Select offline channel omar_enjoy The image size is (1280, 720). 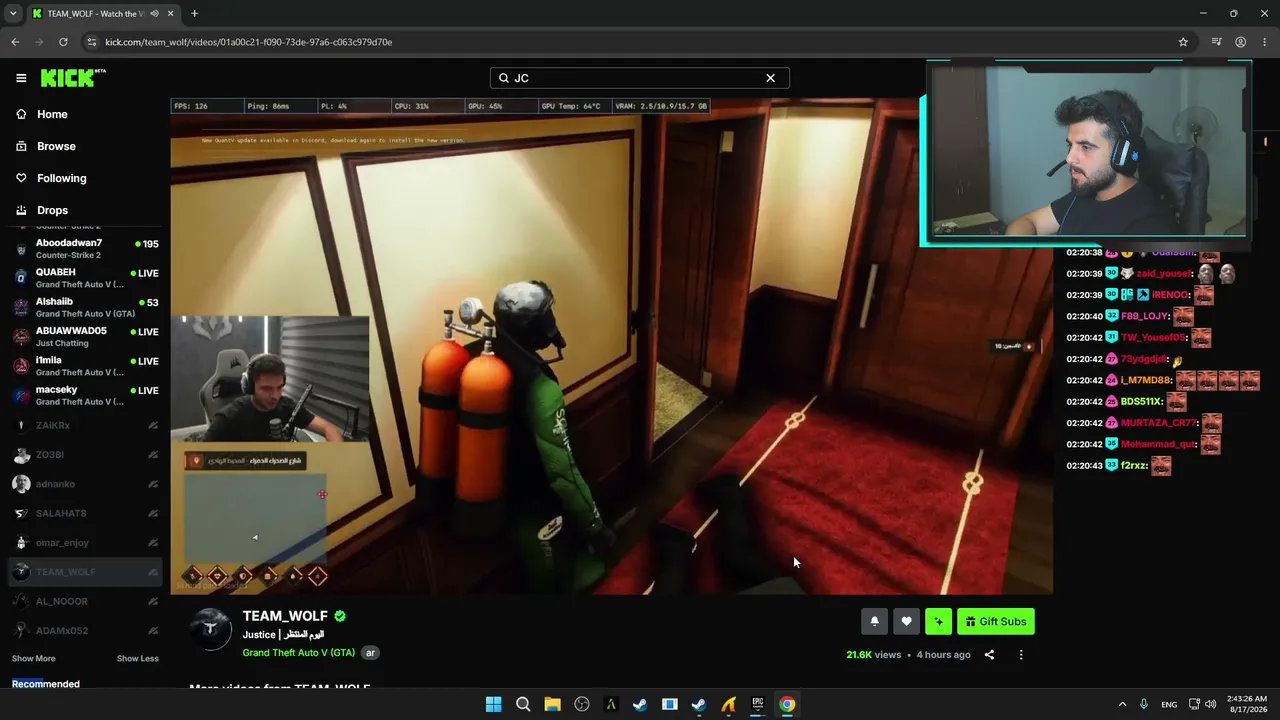pyautogui.click(x=85, y=543)
